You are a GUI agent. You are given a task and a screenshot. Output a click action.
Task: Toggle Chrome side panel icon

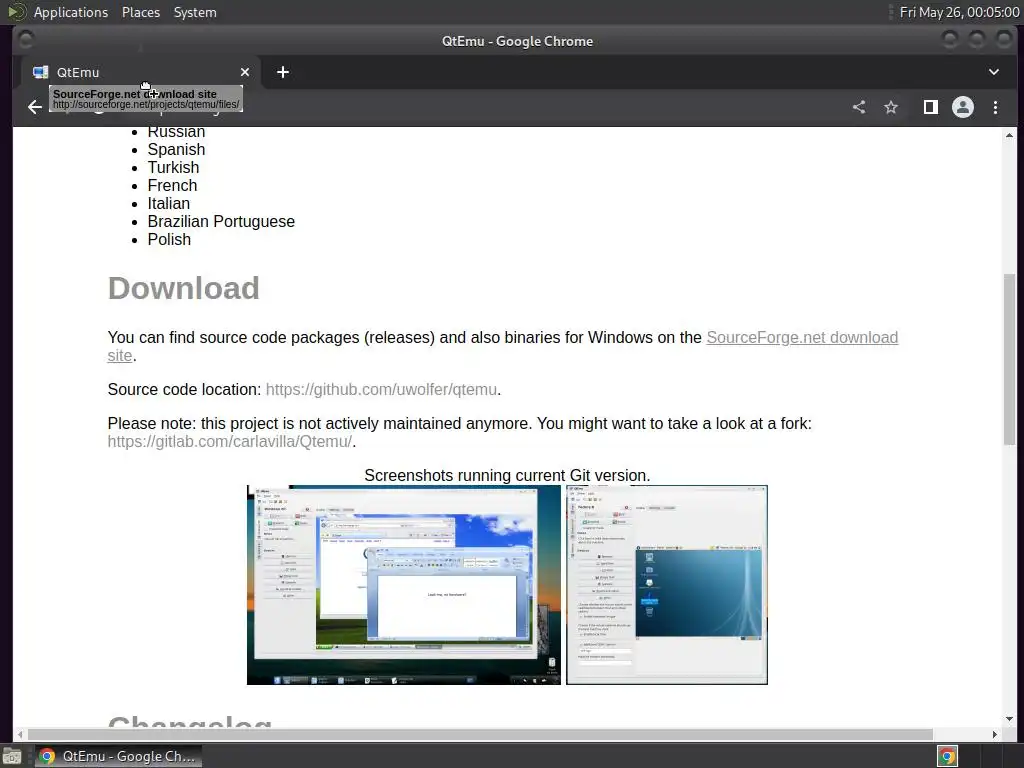click(x=931, y=107)
